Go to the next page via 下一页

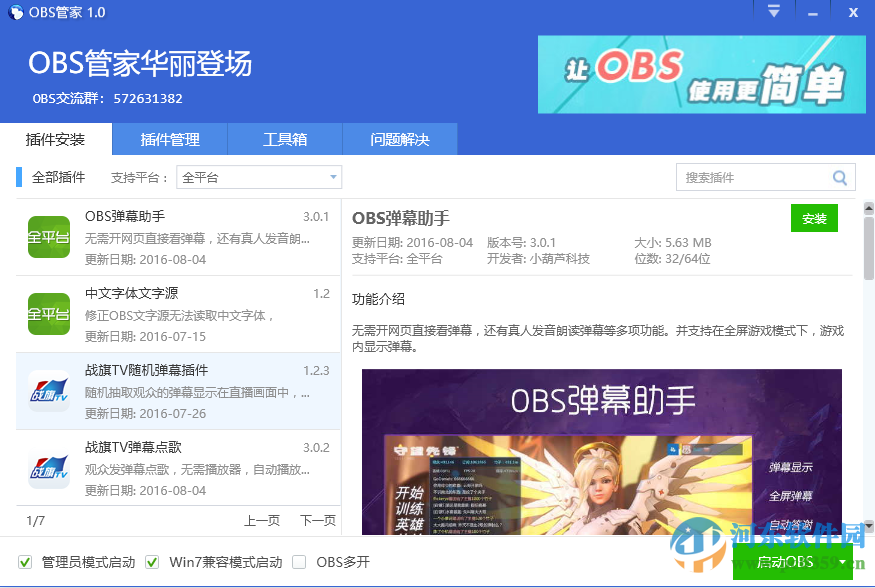[317, 520]
